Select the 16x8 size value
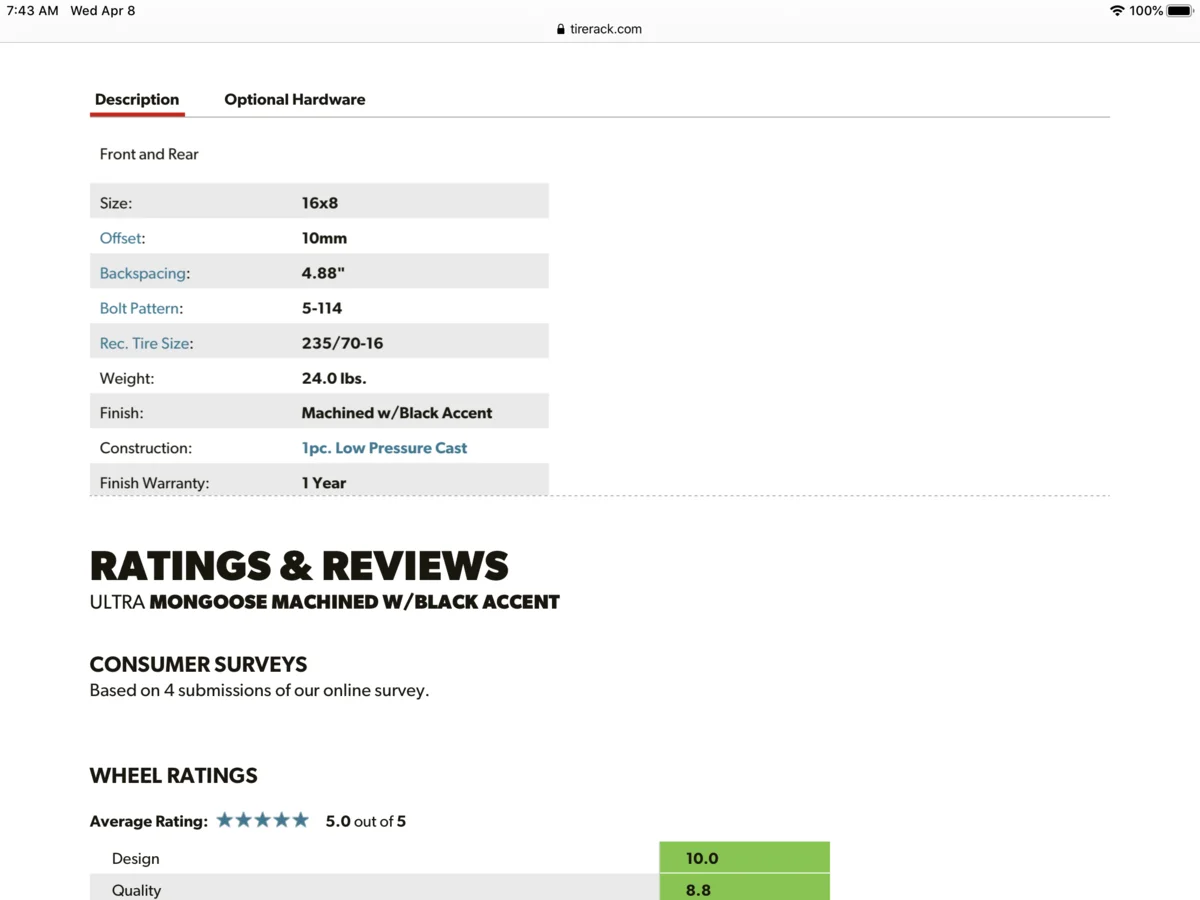This screenshot has height=900, width=1200. (x=320, y=203)
